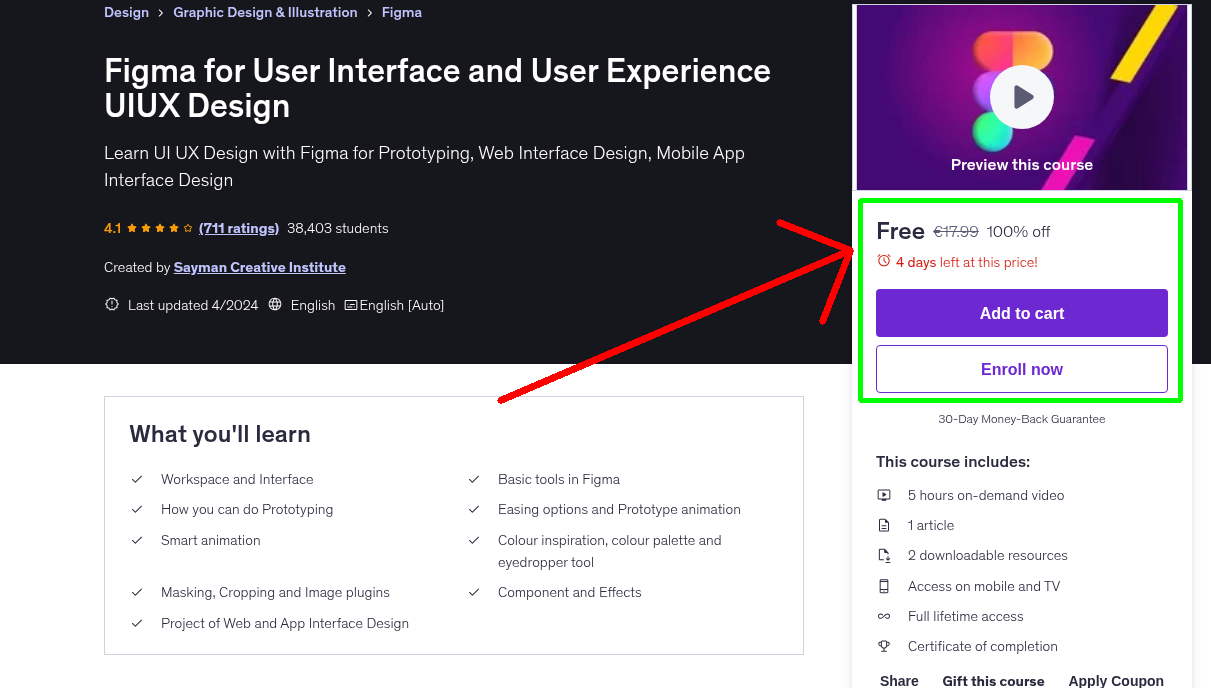Click the Add to cart button

[1021, 313]
